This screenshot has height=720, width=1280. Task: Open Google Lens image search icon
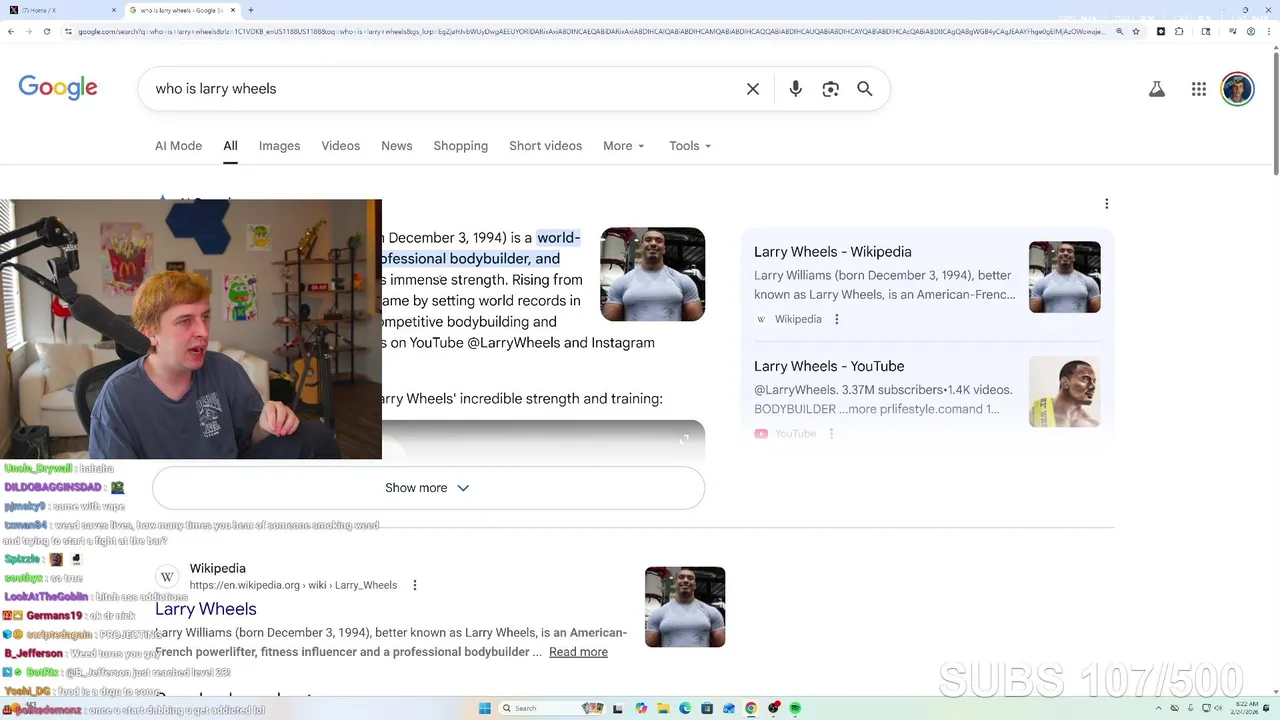(830, 89)
